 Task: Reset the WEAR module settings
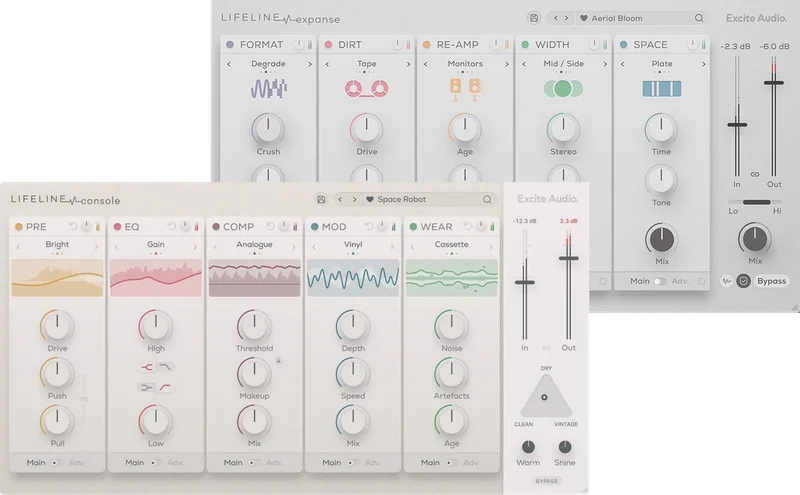[x=467, y=226]
